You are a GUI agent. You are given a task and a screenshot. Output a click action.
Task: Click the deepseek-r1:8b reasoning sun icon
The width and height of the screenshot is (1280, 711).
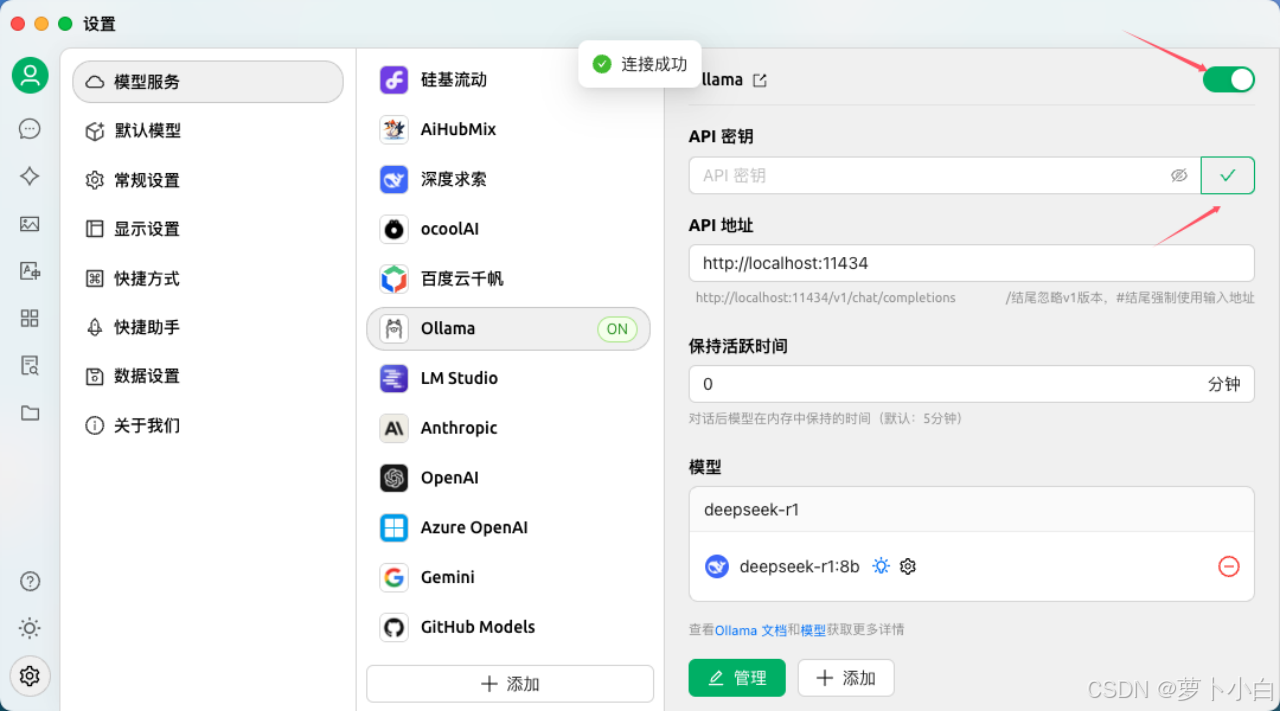tap(881, 566)
